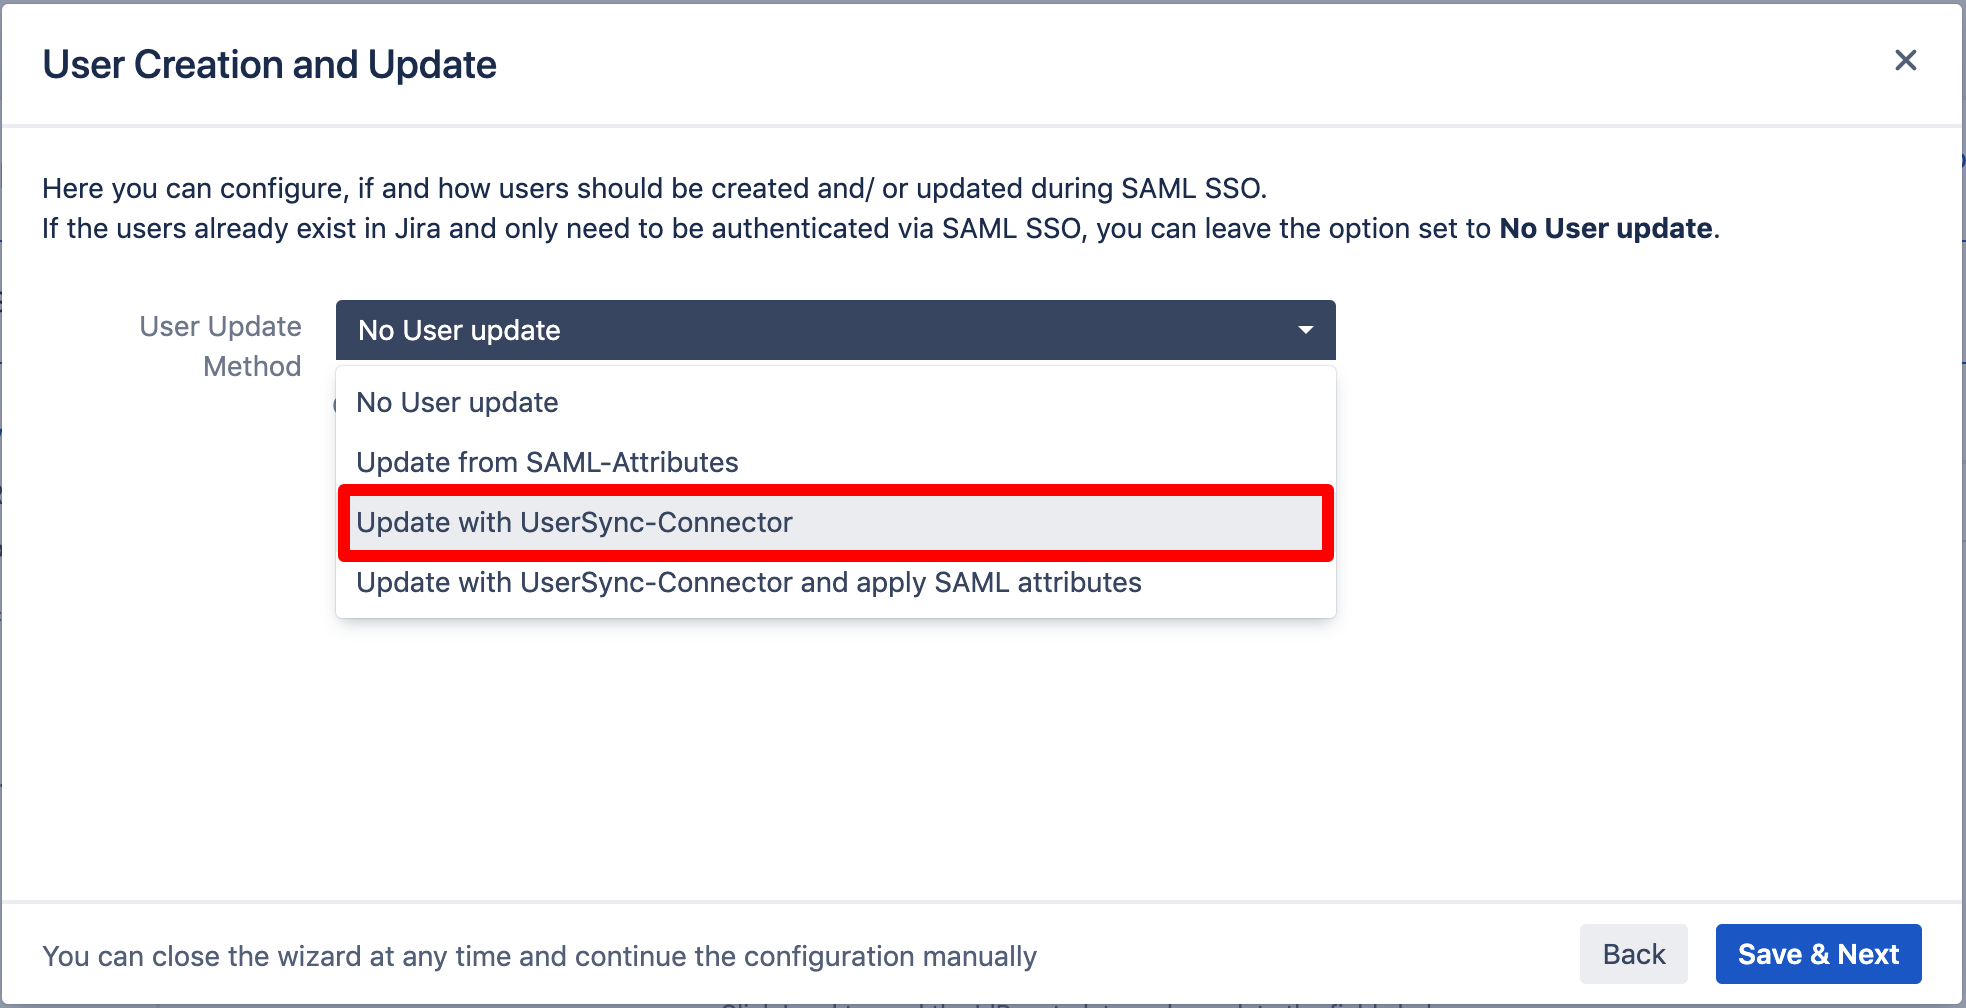Click the sentence about users existing in Jira
The width and height of the screenshot is (1966, 1008).
coord(880,229)
